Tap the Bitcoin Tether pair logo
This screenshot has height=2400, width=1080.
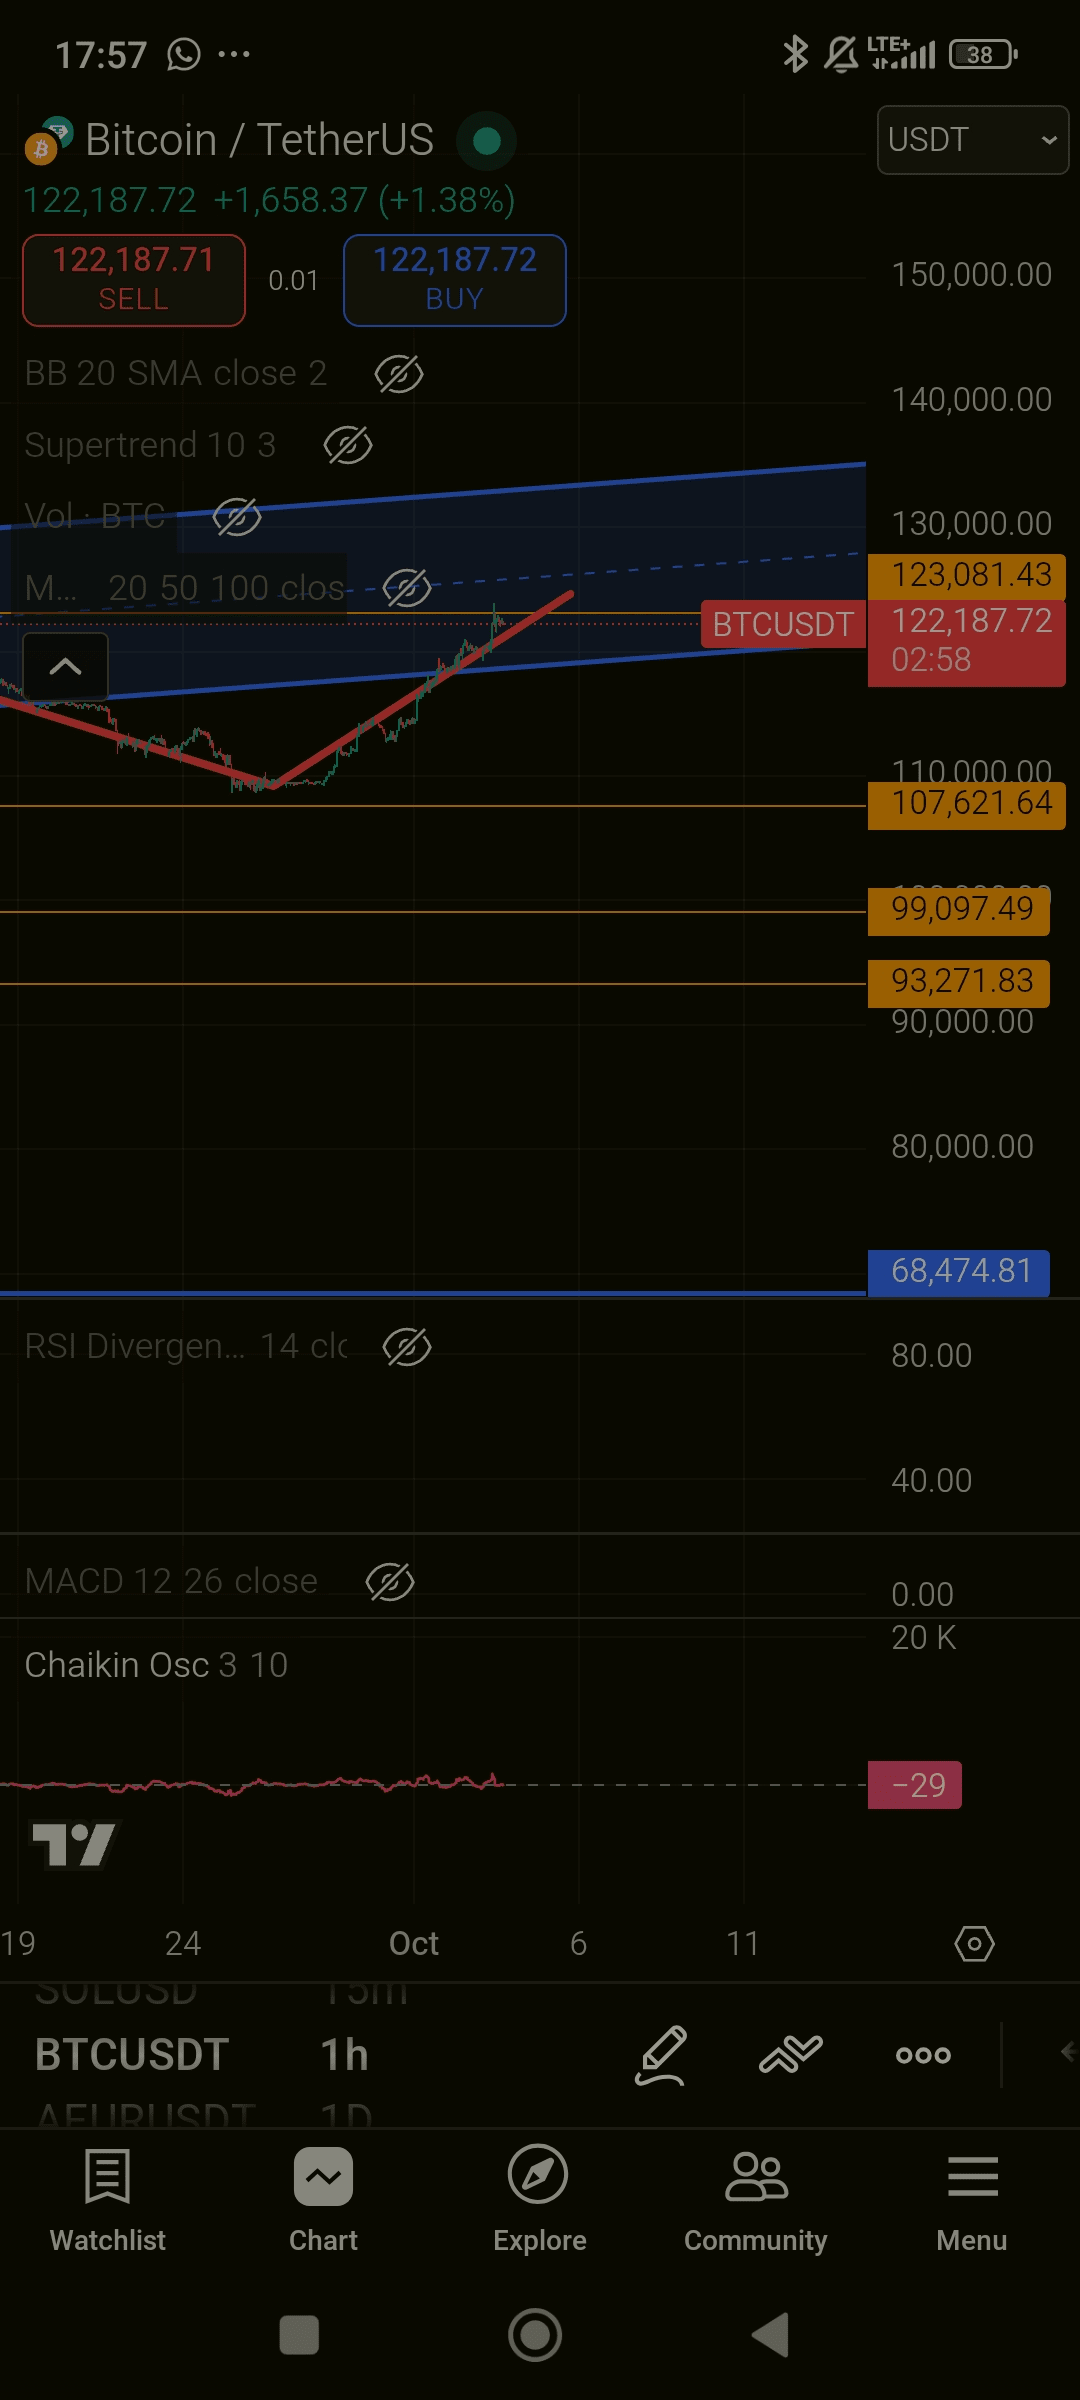(x=50, y=139)
